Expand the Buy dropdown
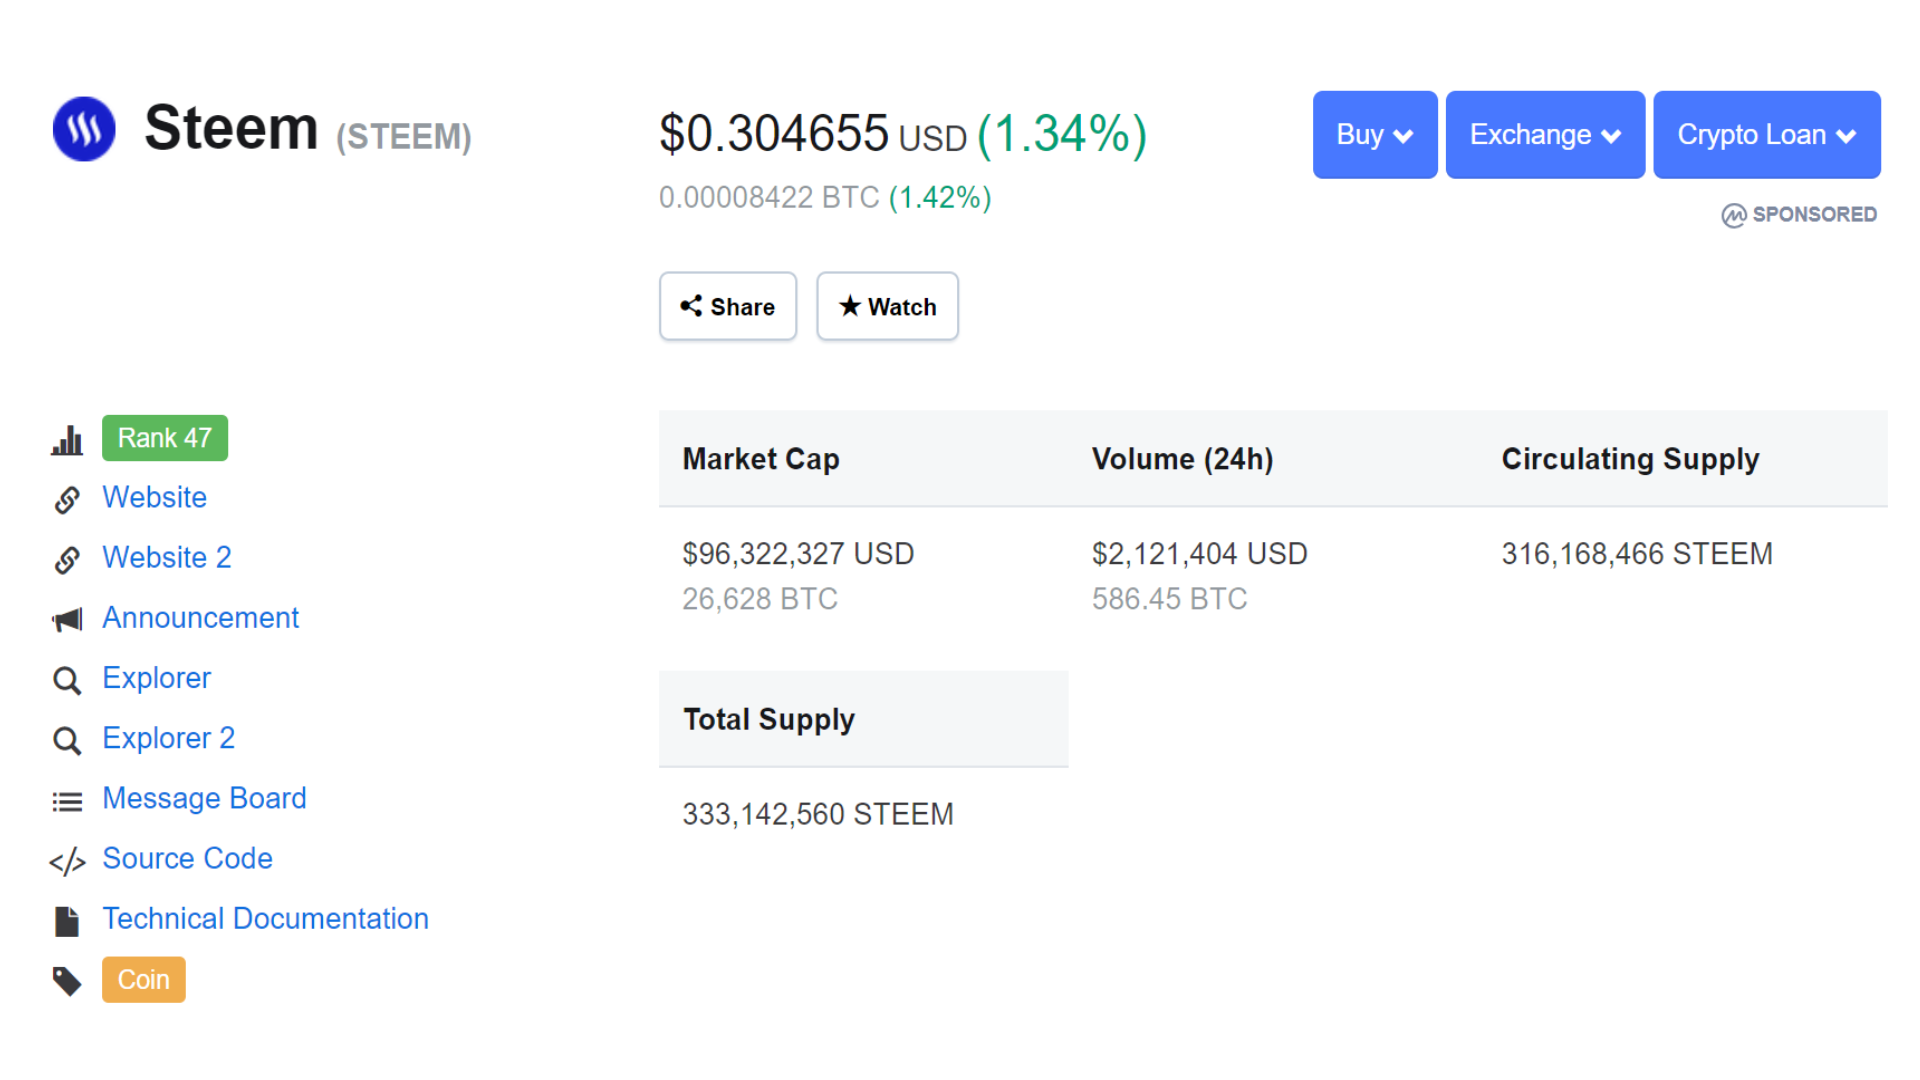 click(x=1374, y=135)
